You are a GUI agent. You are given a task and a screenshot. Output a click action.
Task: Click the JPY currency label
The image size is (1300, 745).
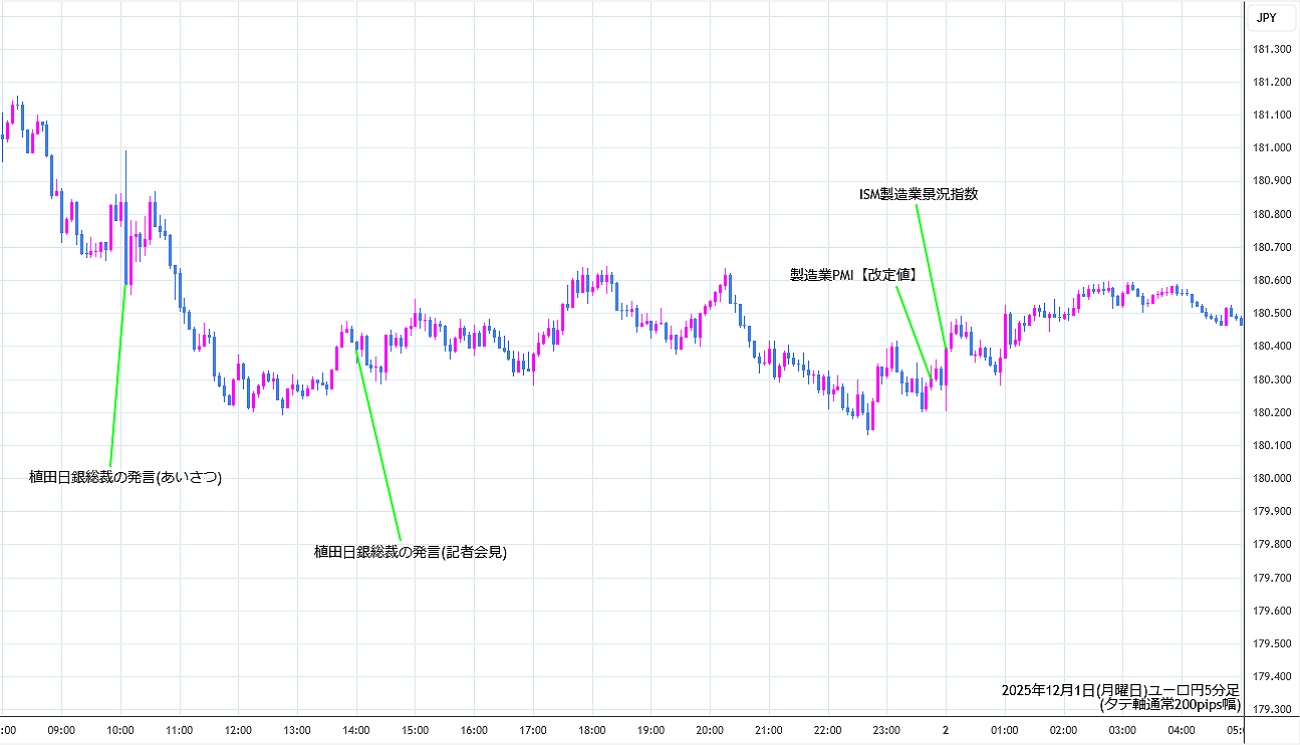click(x=1265, y=17)
